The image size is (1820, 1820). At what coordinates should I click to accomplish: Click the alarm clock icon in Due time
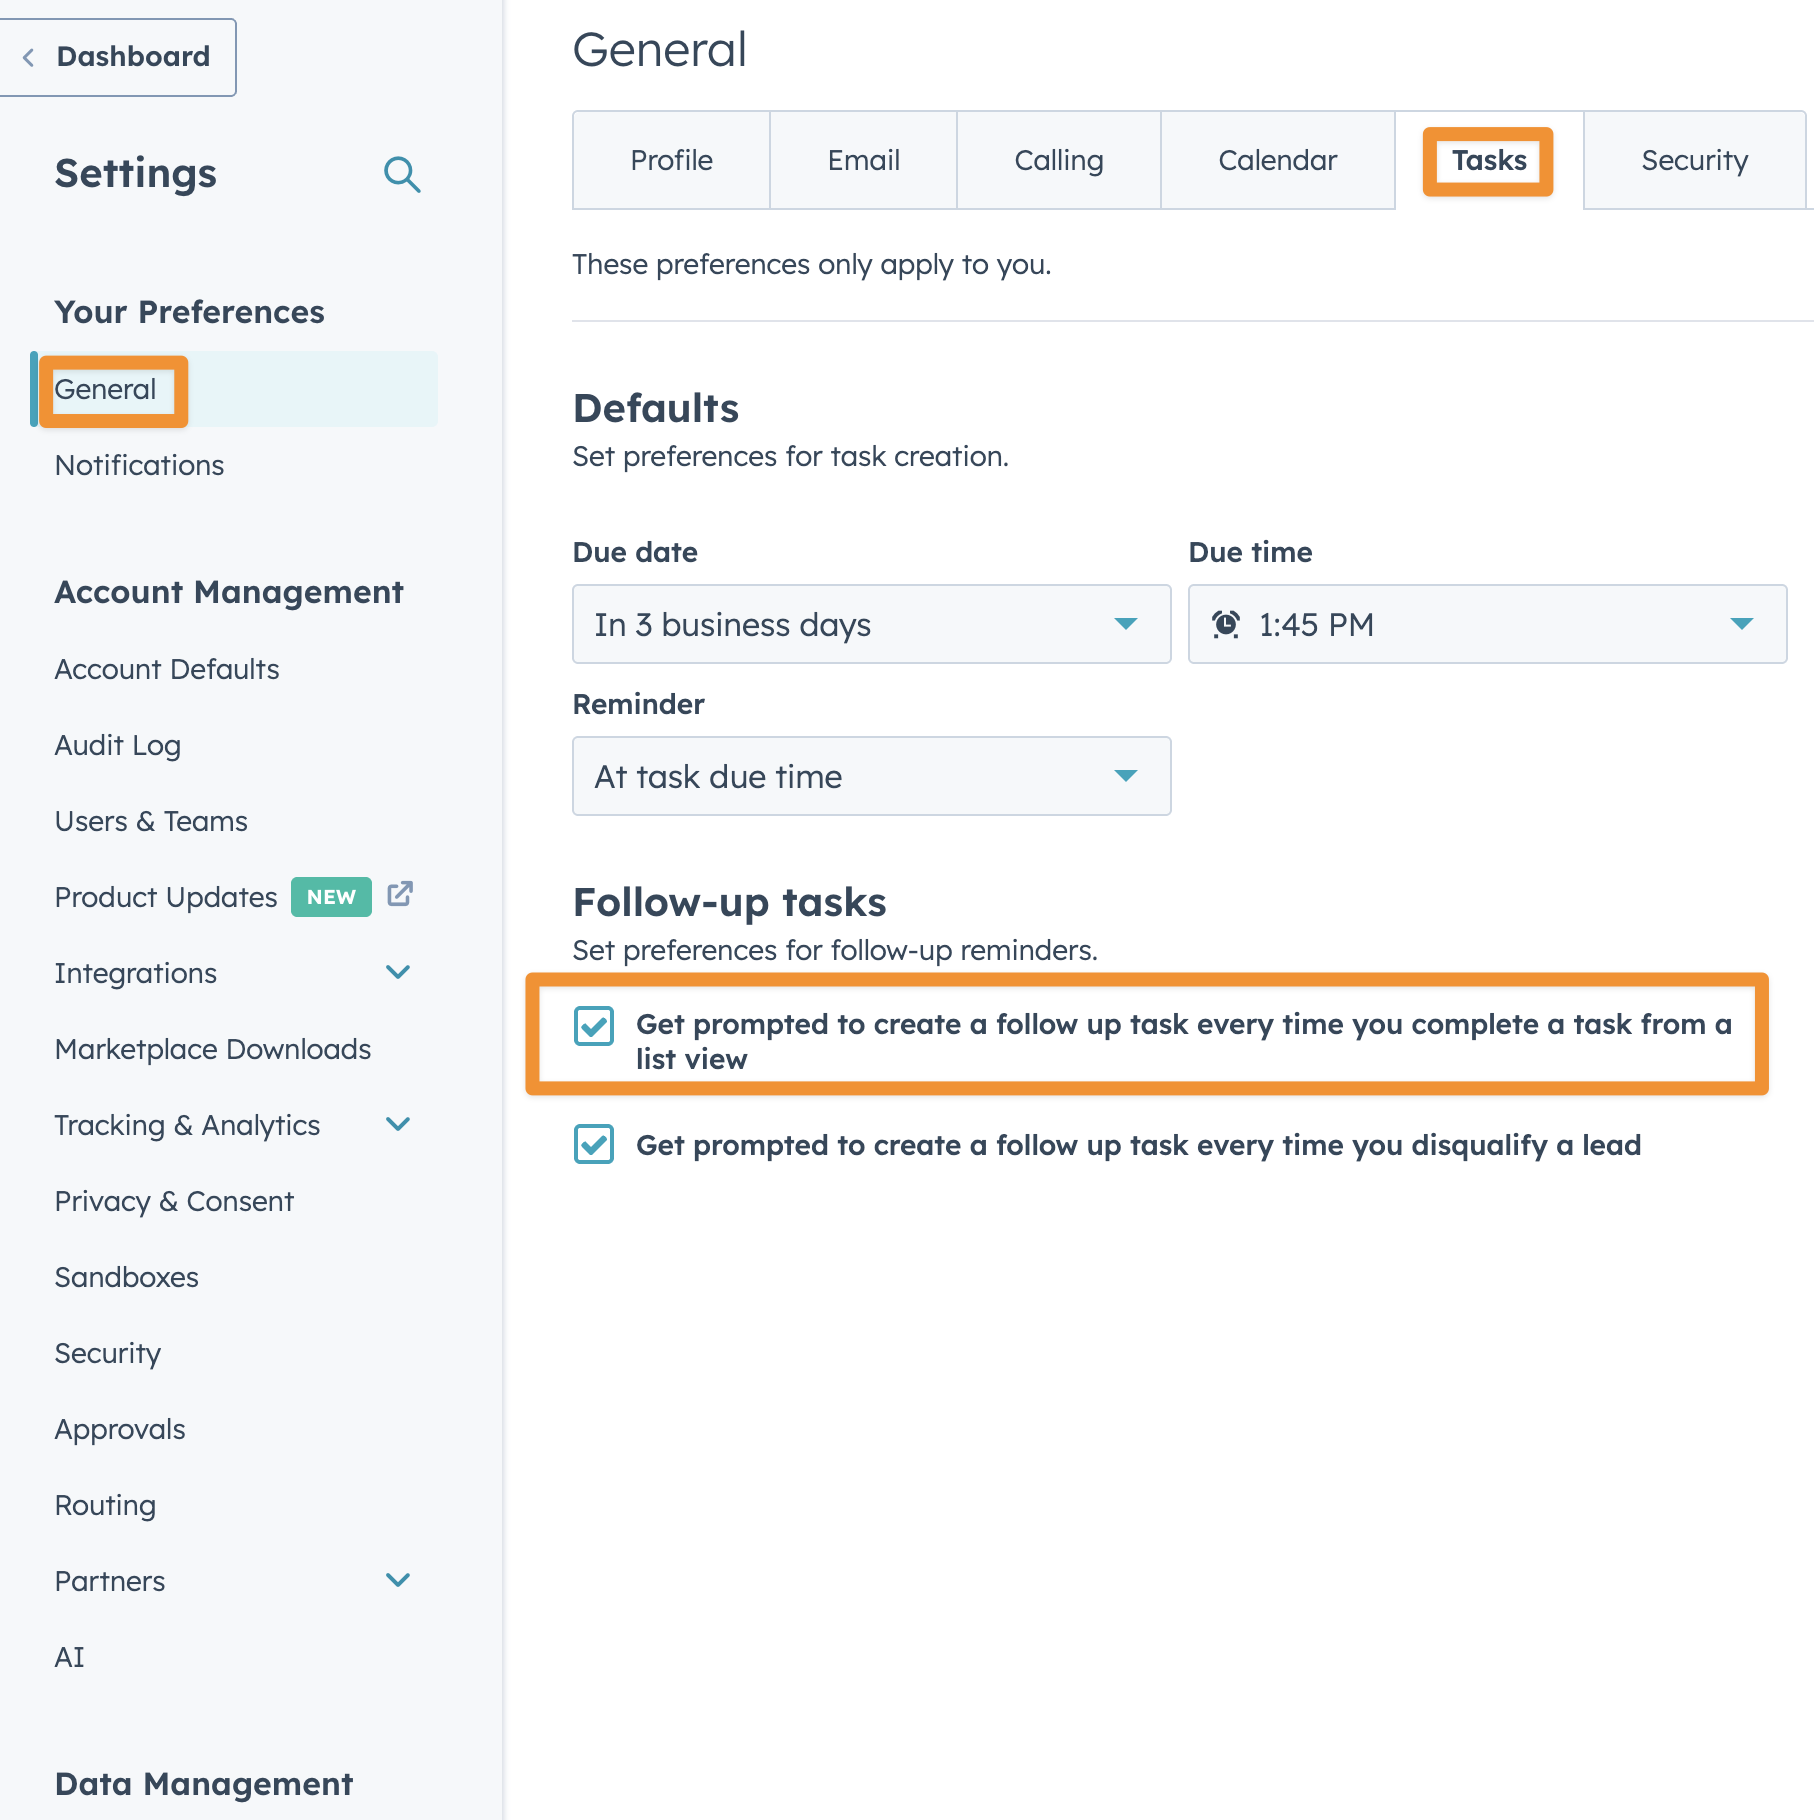1226,625
